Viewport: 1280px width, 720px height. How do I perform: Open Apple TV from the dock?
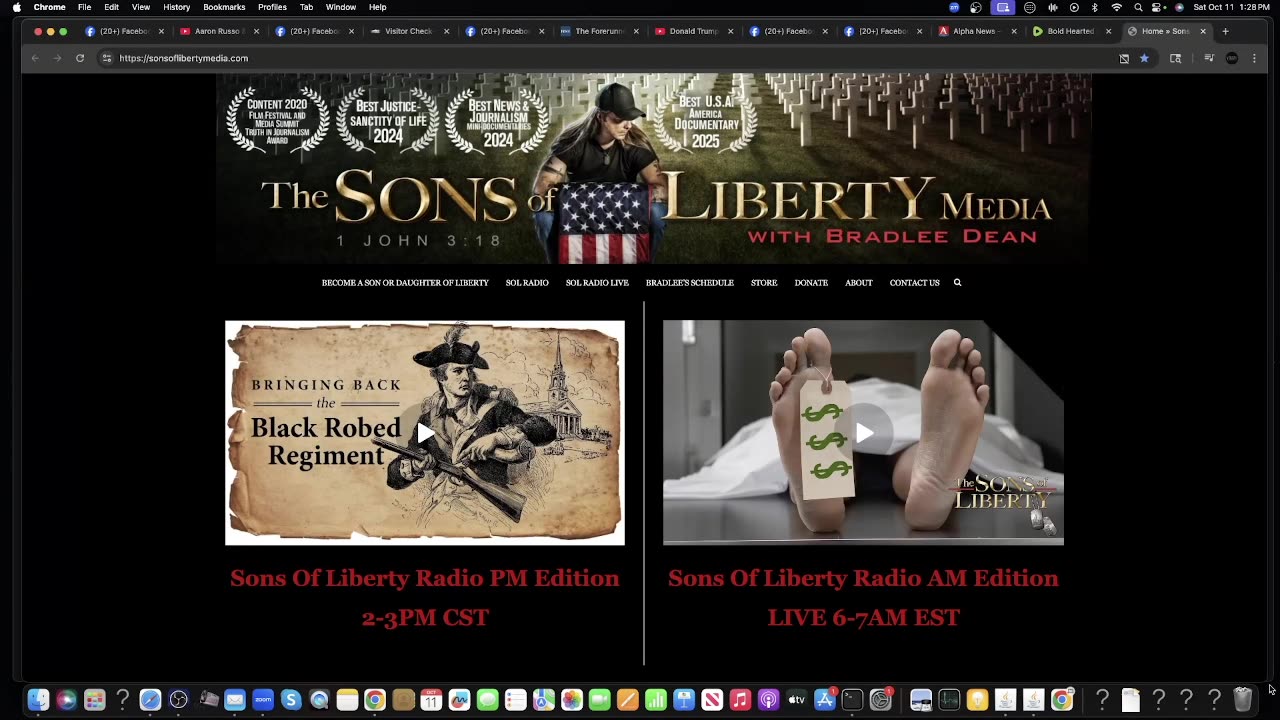pos(796,700)
